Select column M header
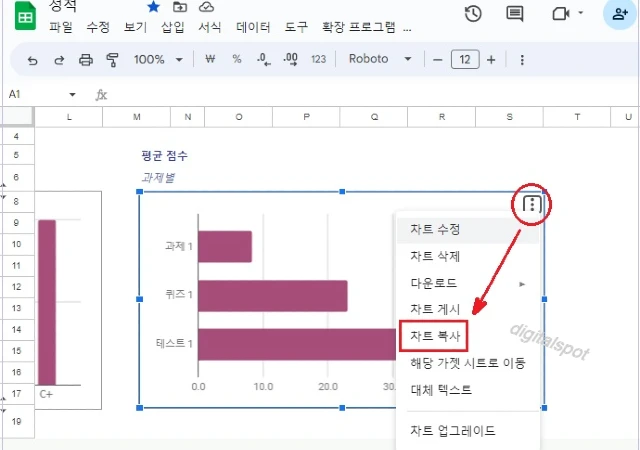The width and height of the screenshot is (640, 450). (x=136, y=117)
